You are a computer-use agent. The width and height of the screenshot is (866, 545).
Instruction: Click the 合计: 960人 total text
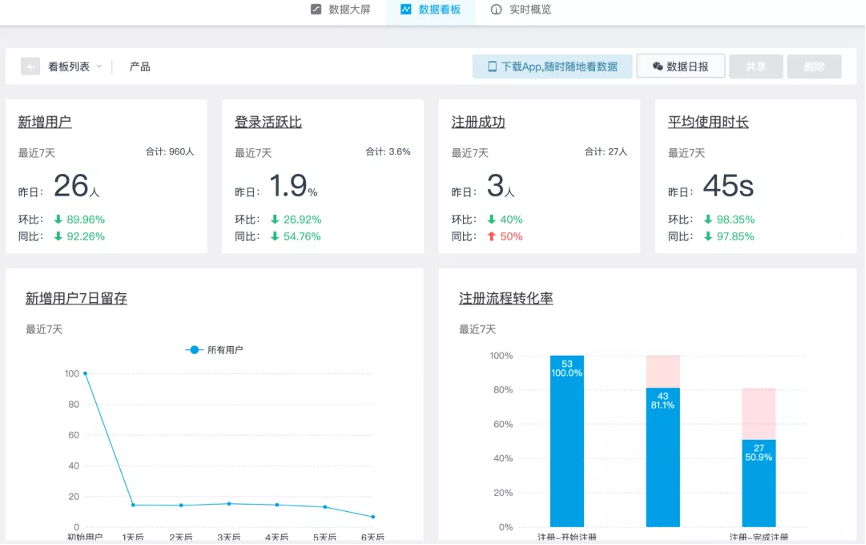pos(170,151)
